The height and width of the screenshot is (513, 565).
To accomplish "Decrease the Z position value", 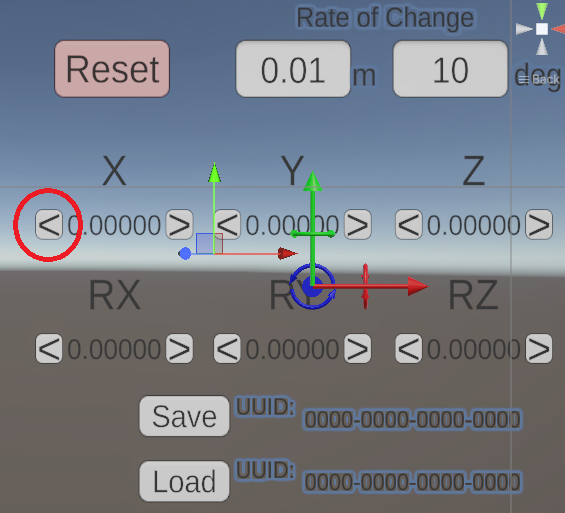I will tap(409, 225).
